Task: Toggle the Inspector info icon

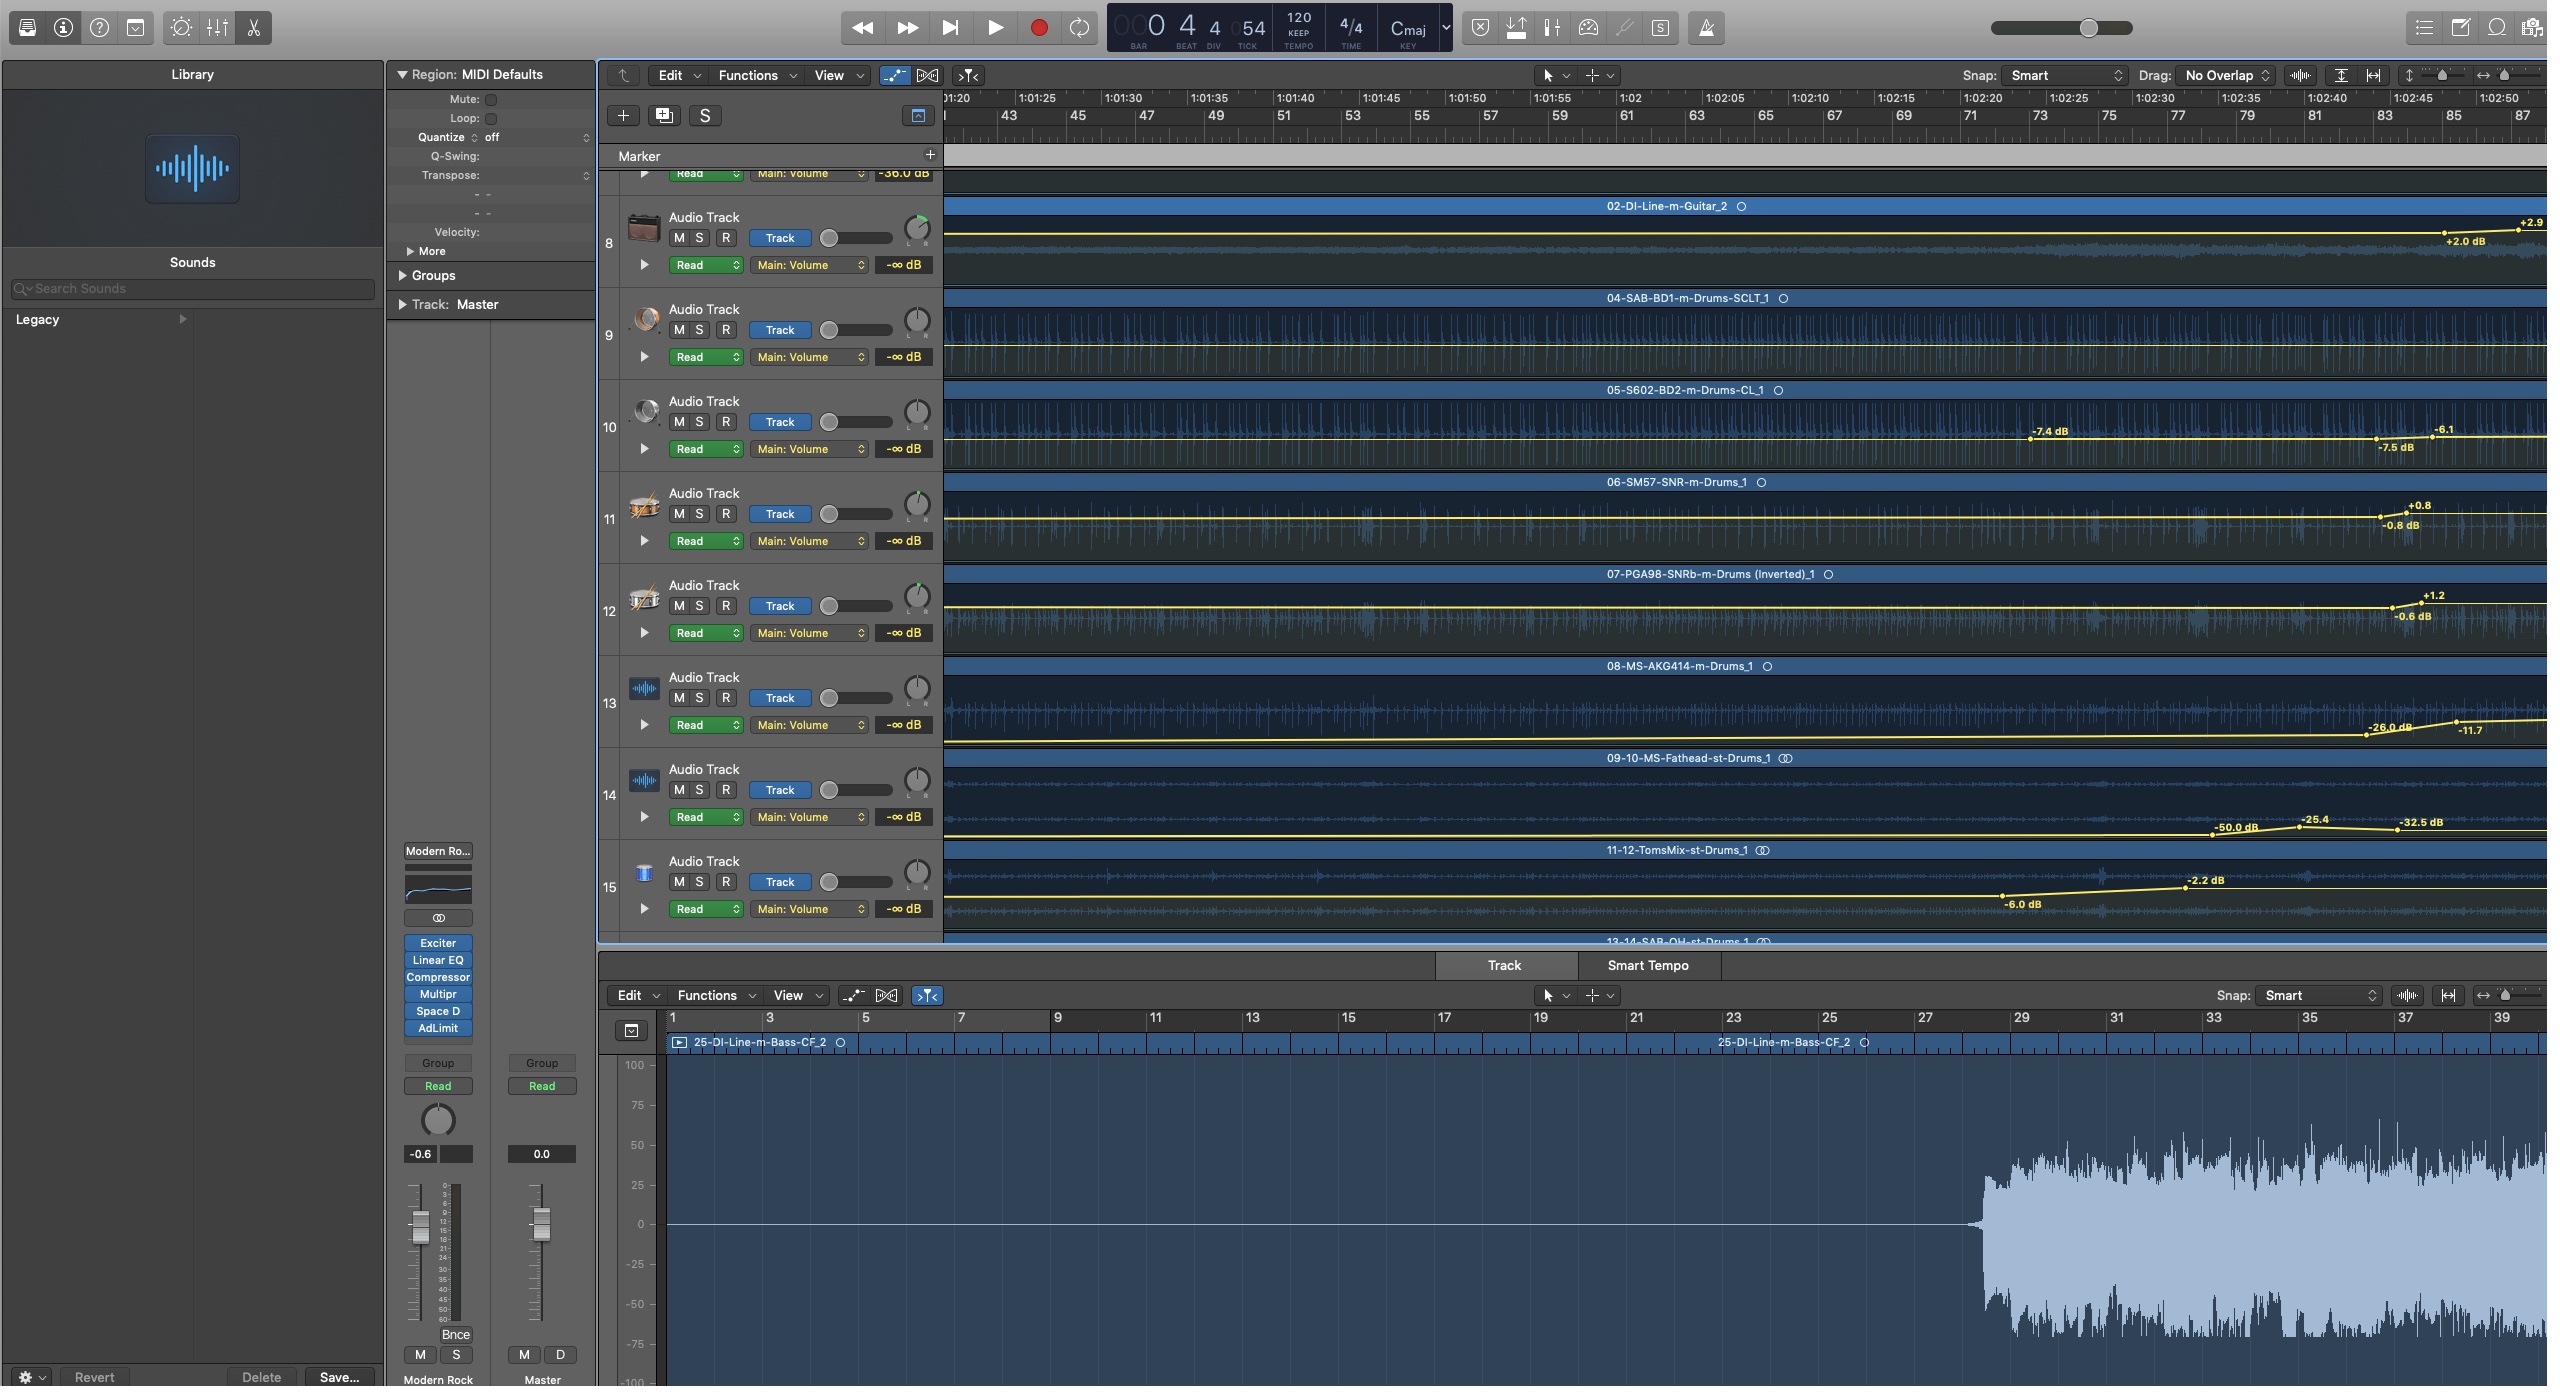Action: 64,28
